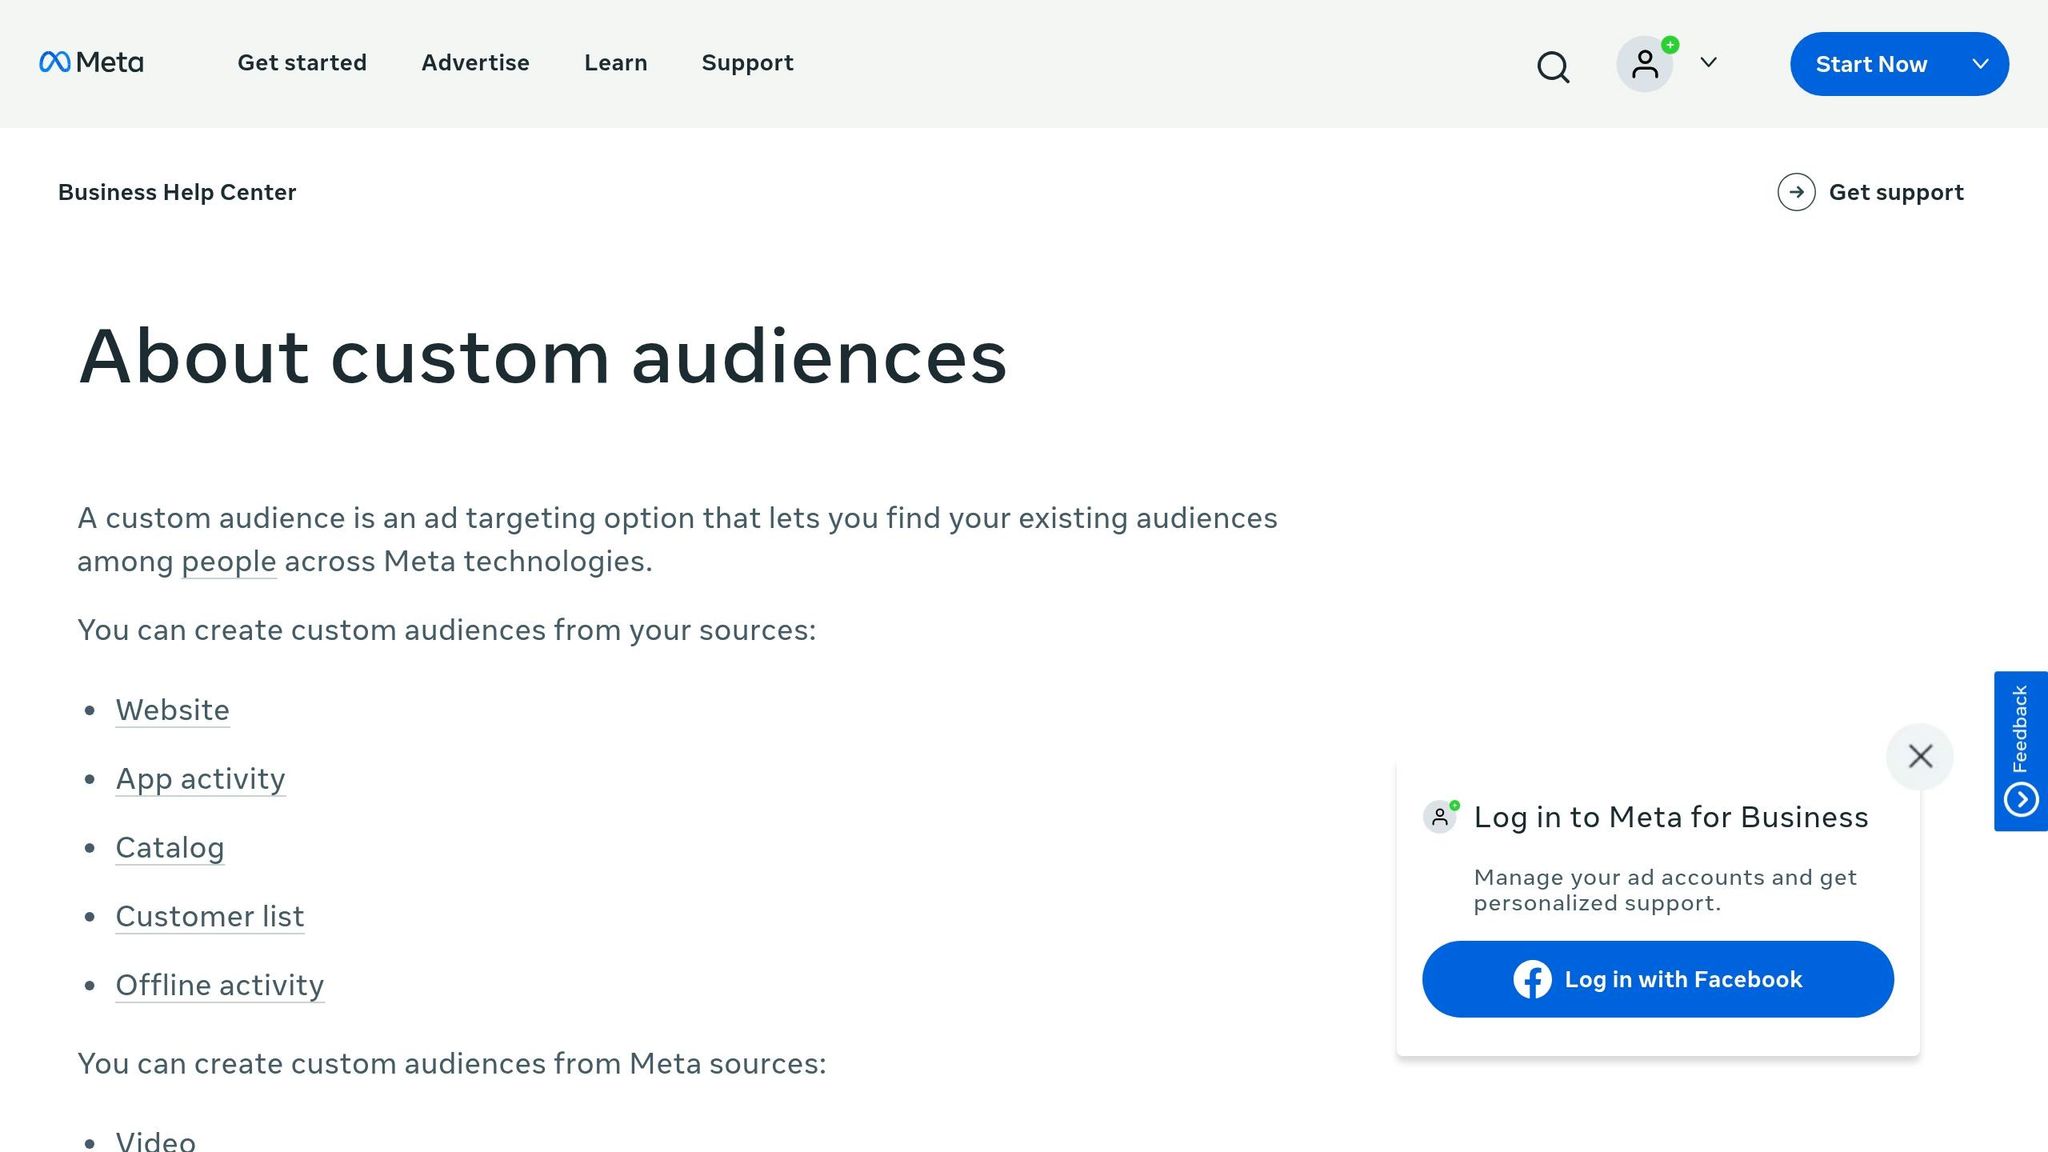This screenshot has width=2048, height=1152.
Task: Open the Get started menu
Action: pos(302,63)
